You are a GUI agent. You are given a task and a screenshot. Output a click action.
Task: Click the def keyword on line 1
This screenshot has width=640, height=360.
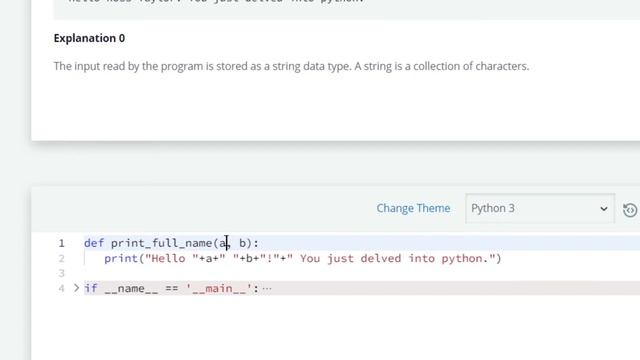pyautogui.click(x=93, y=243)
